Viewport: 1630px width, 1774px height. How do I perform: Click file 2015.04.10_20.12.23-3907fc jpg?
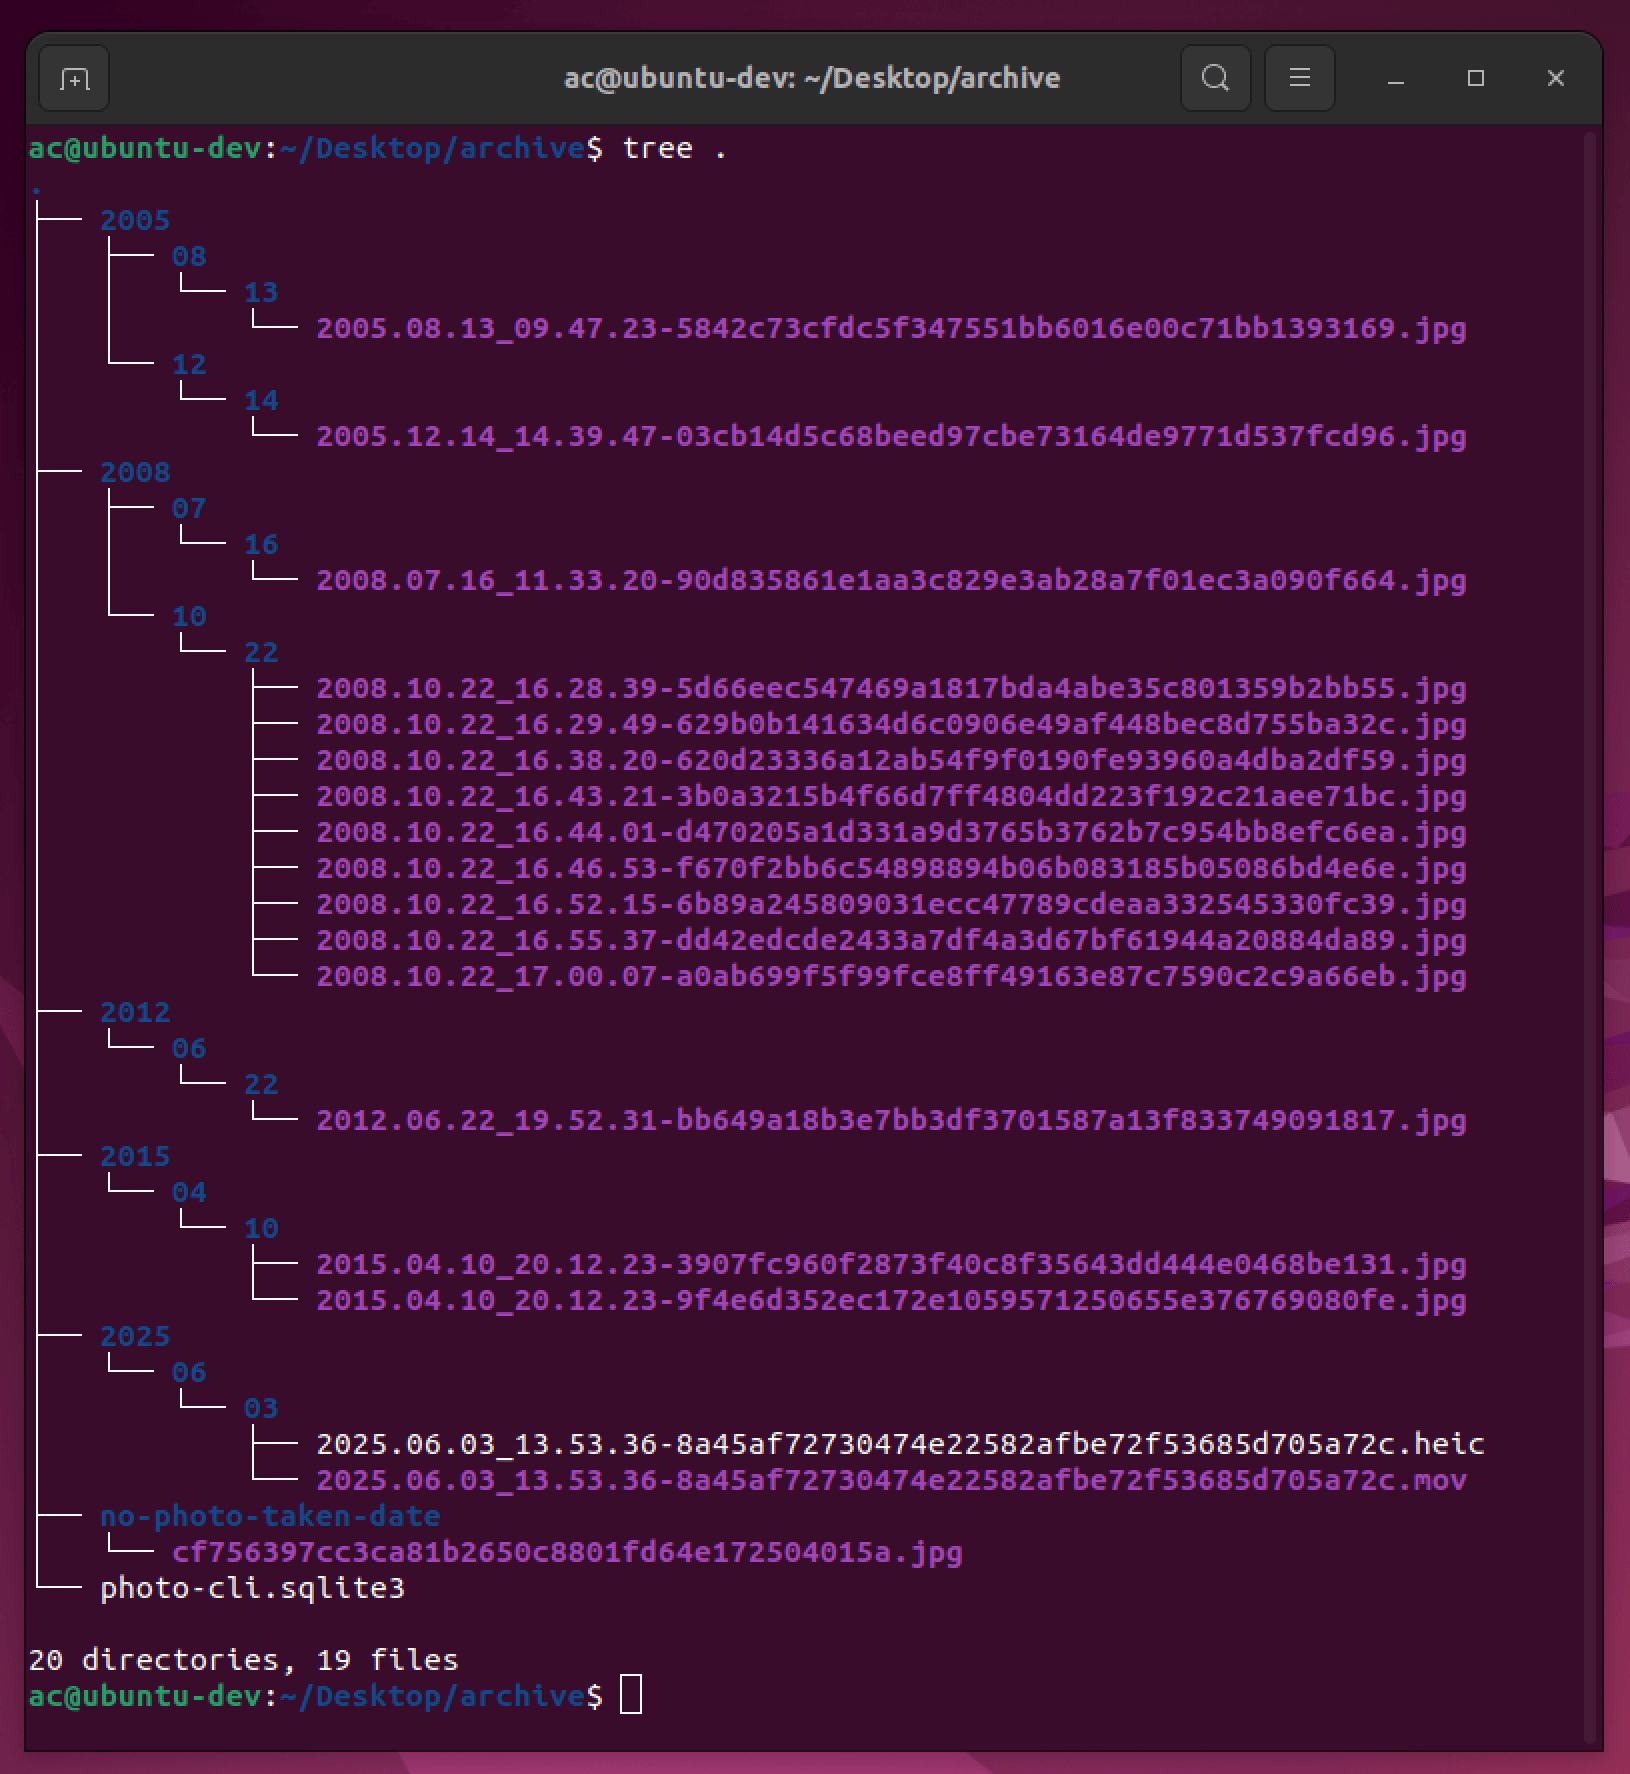pos(891,1264)
